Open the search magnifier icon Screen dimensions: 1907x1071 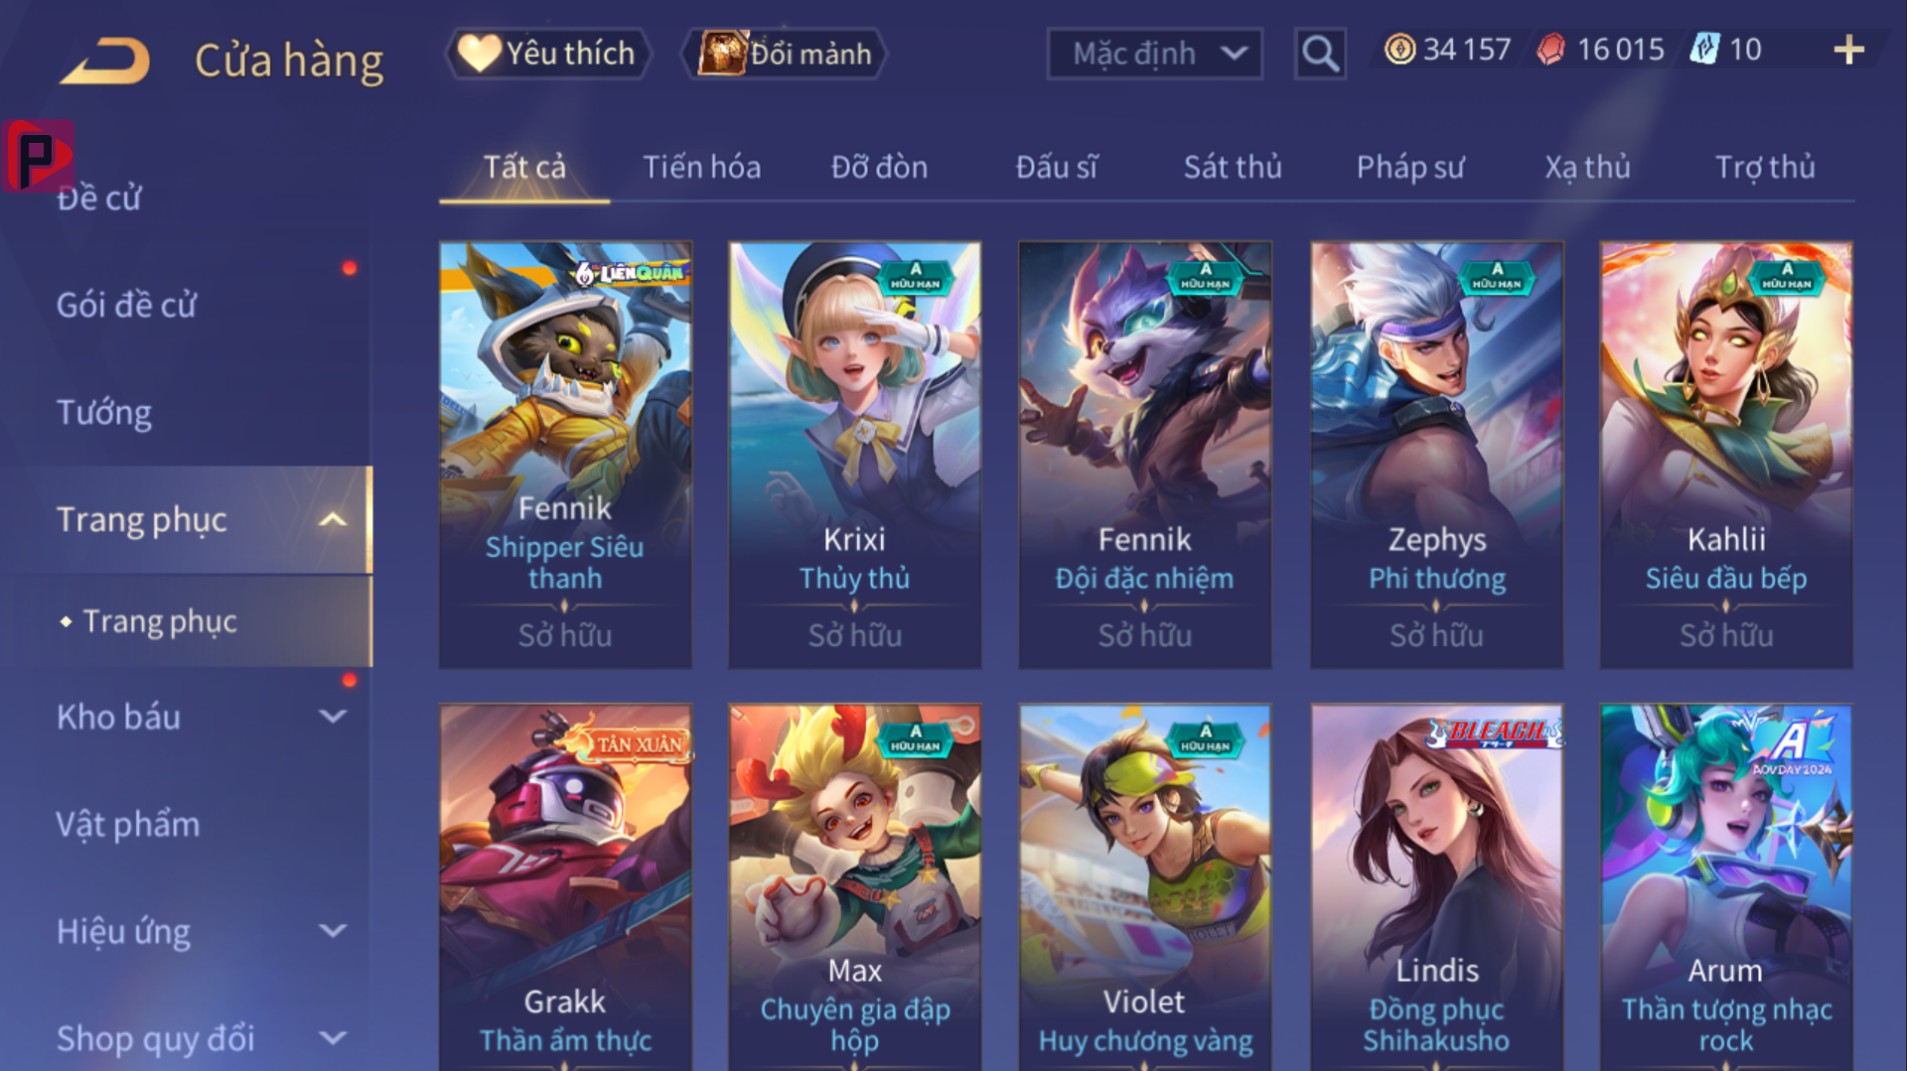(1319, 53)
